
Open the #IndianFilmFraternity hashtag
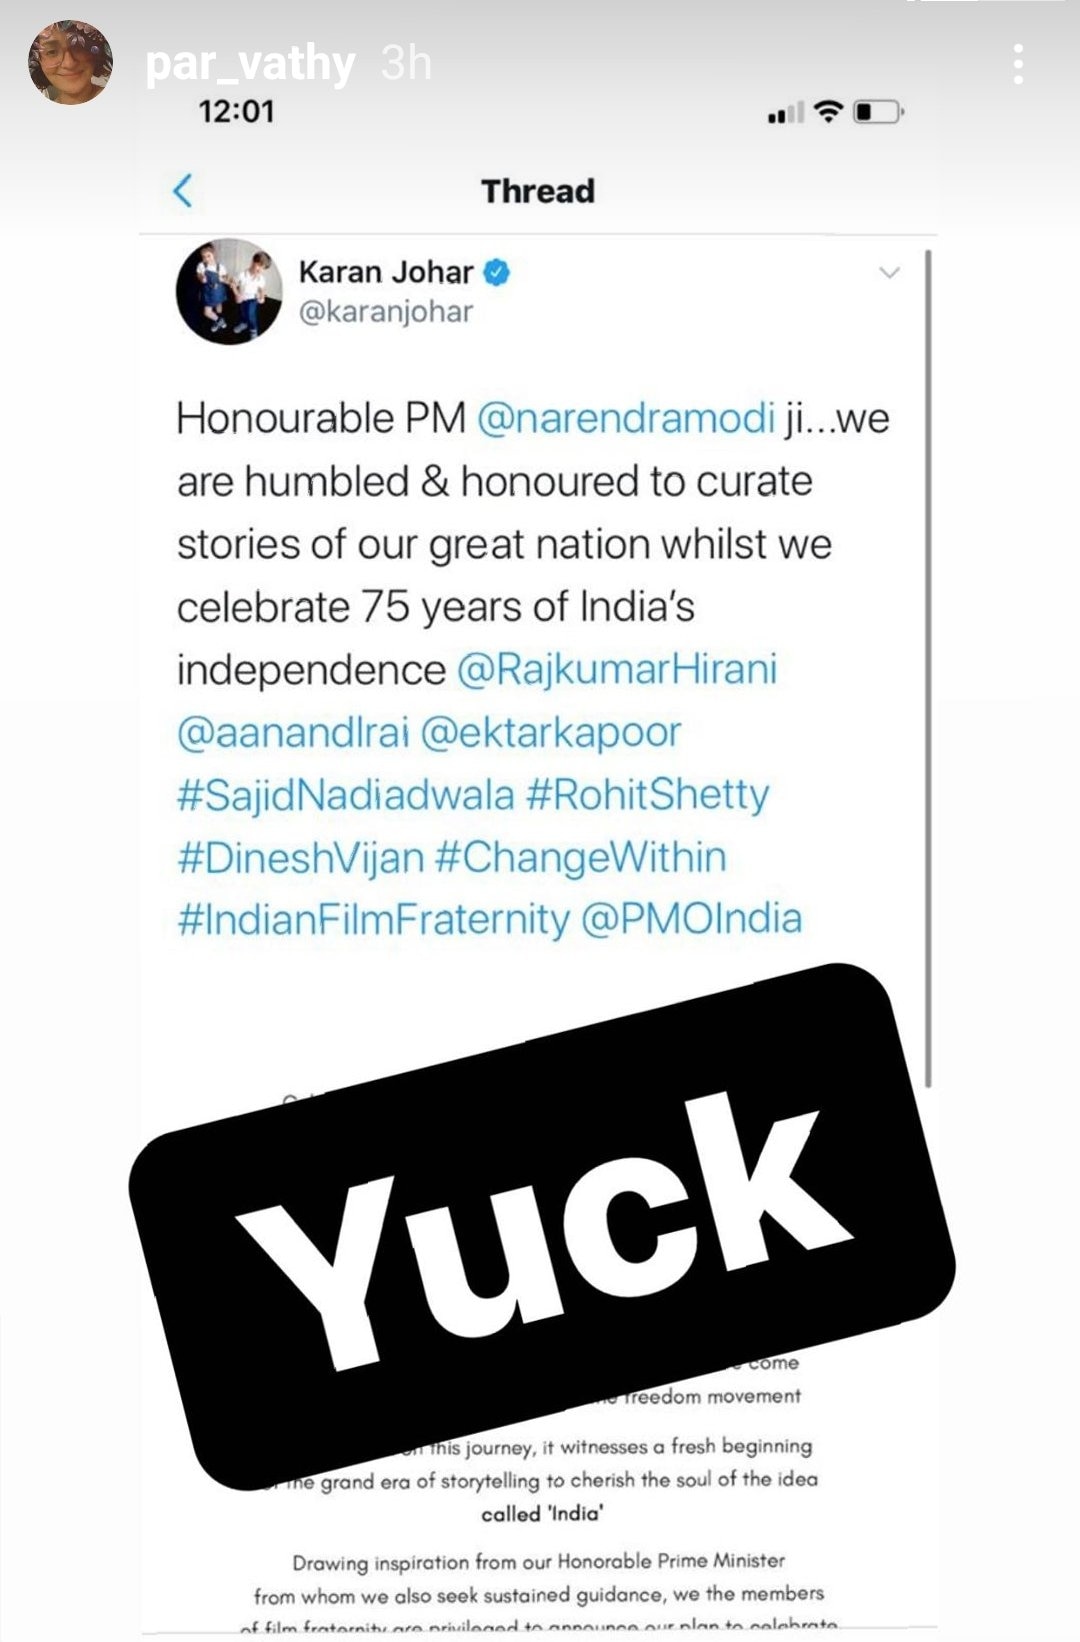[373, 919]
